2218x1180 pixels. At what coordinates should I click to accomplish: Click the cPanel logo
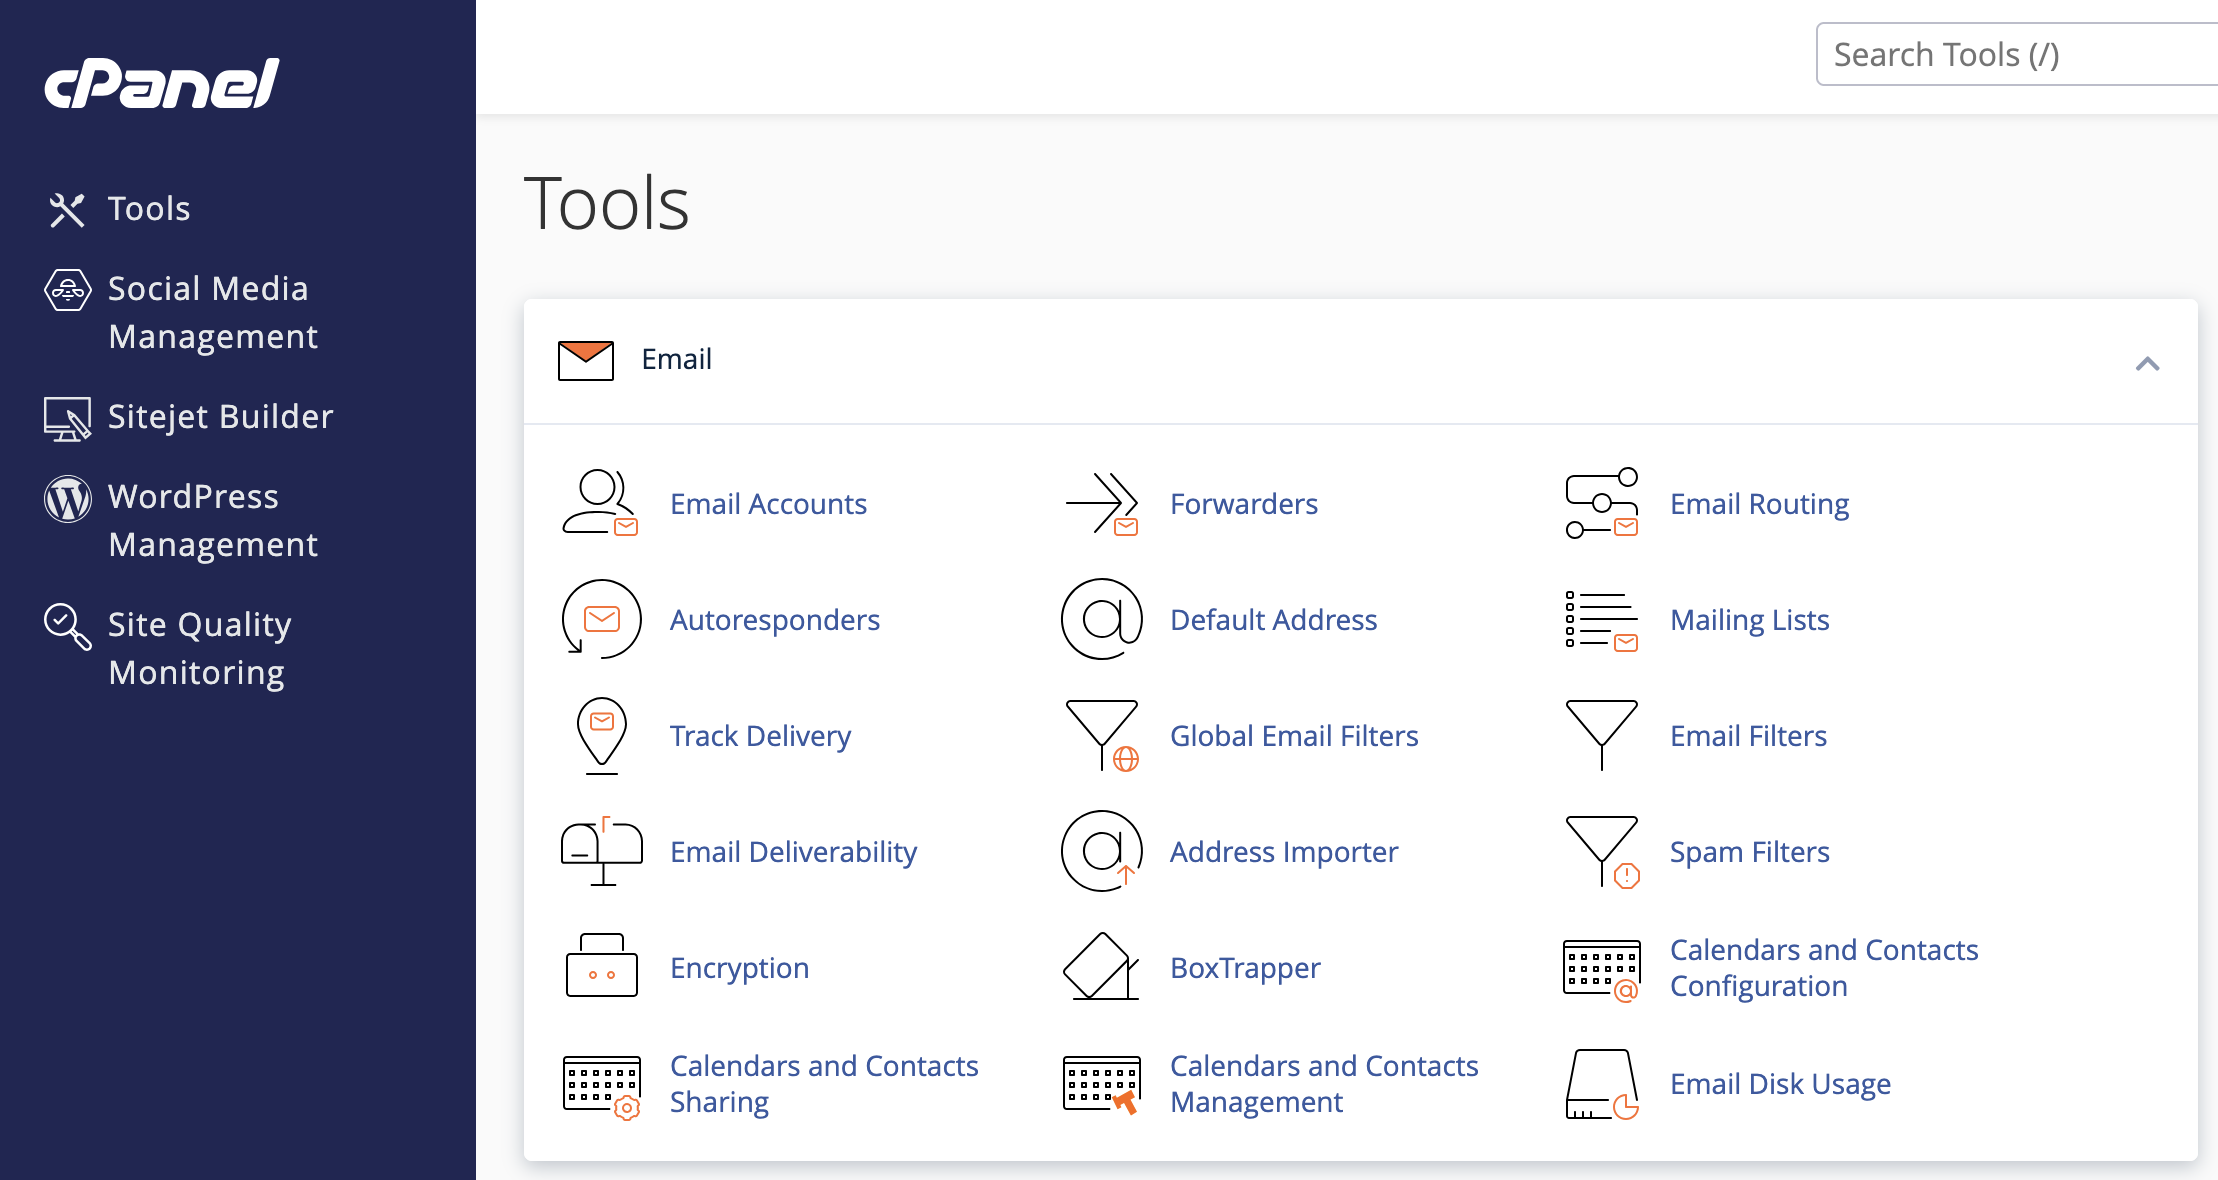tap(162, 83)
